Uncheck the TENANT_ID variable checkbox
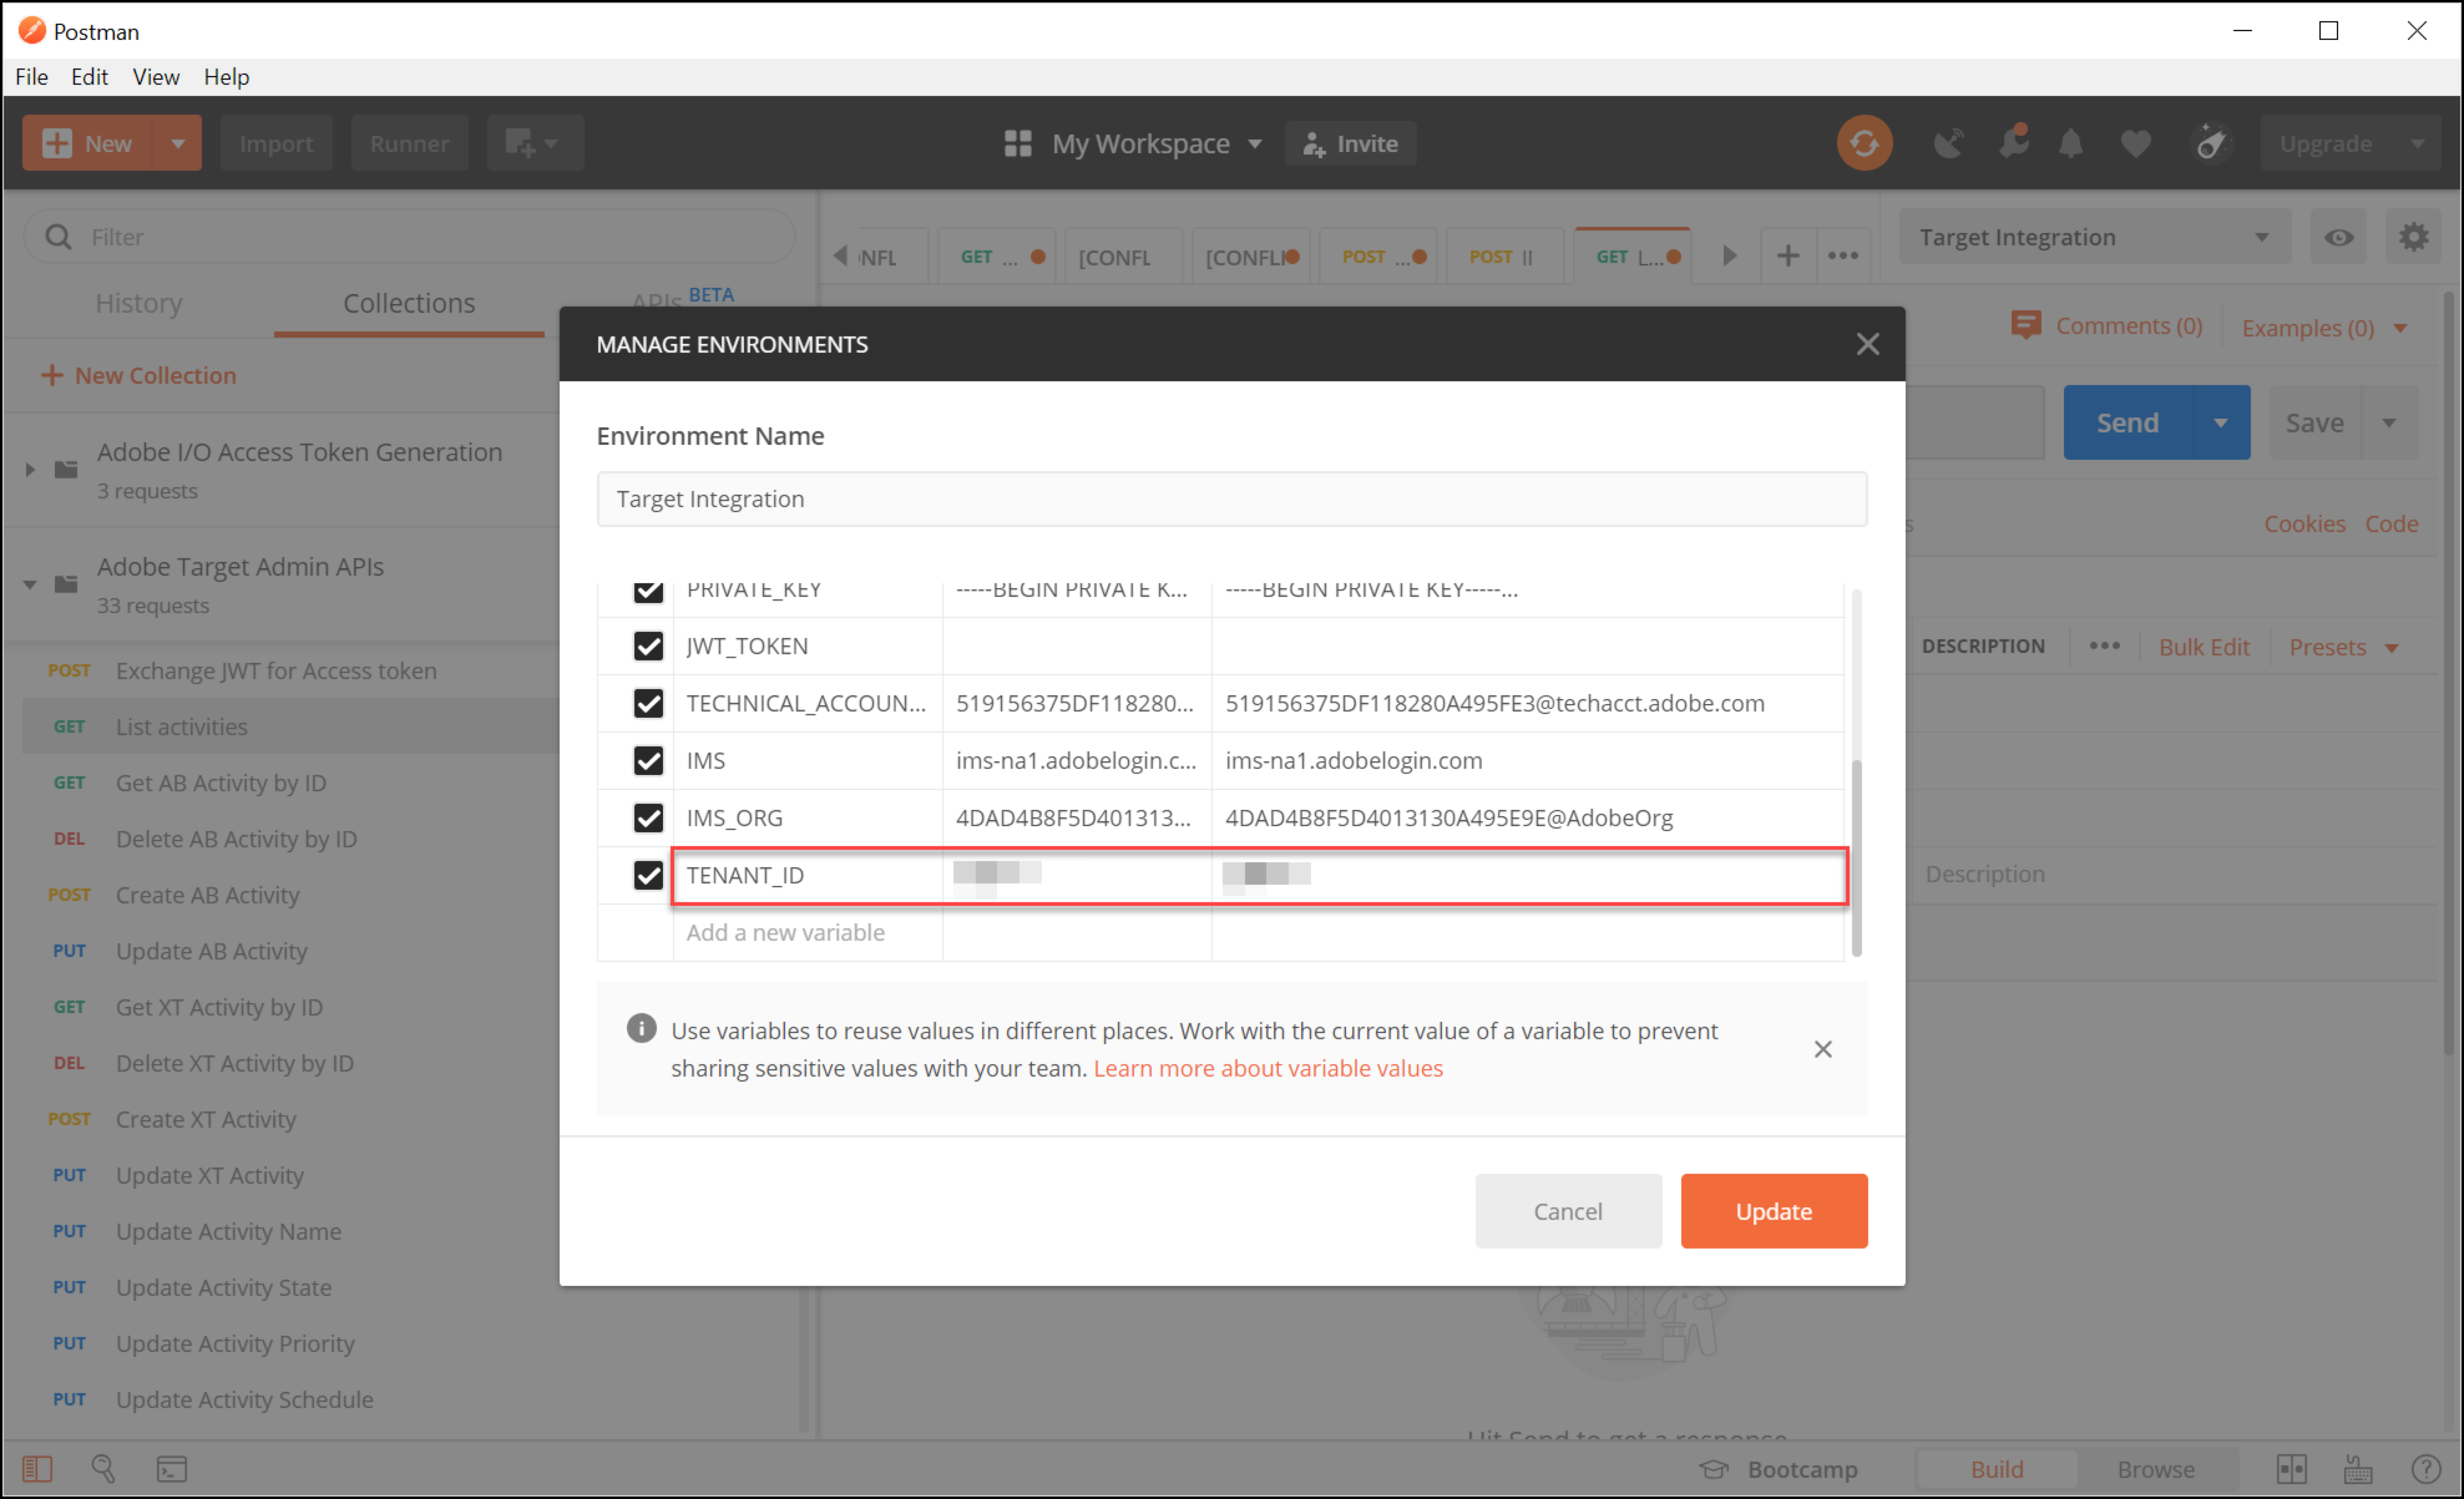 [x=648, y=875]
